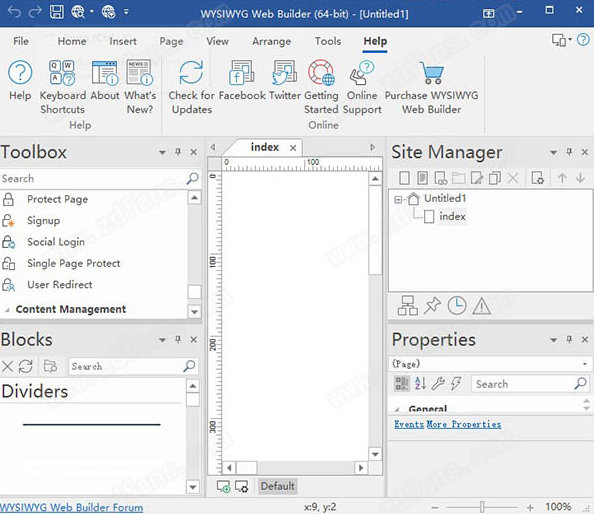Click the zoom out minus button
Screen dimensions: 594x514
(x=435, y=507)
